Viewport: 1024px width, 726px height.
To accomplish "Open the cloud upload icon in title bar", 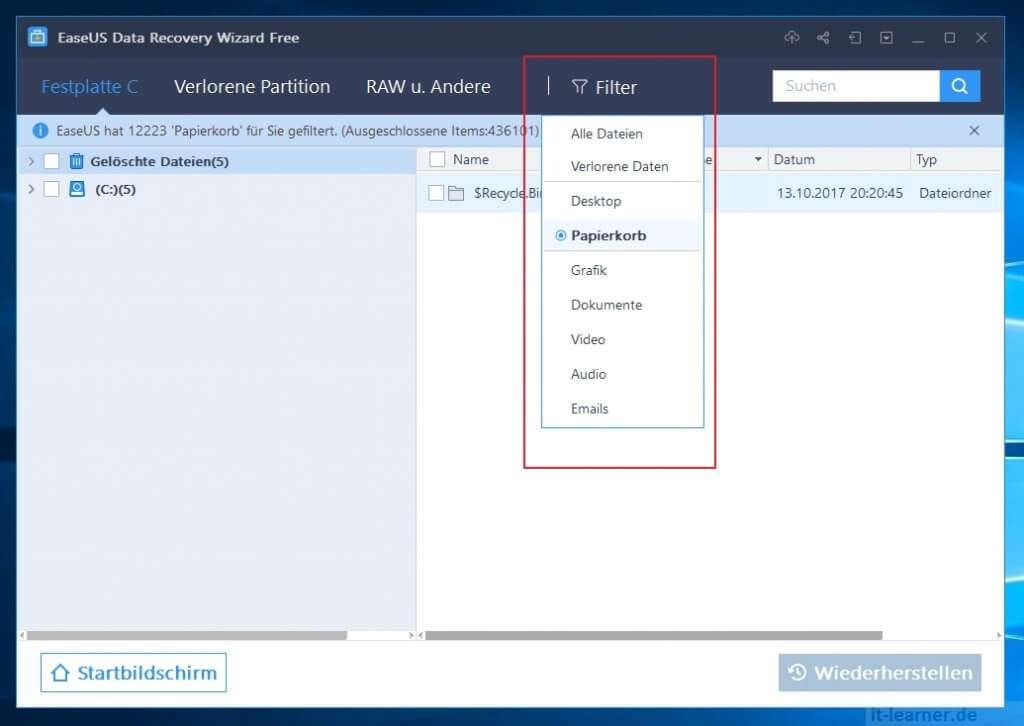I will [x=791, y=36].
